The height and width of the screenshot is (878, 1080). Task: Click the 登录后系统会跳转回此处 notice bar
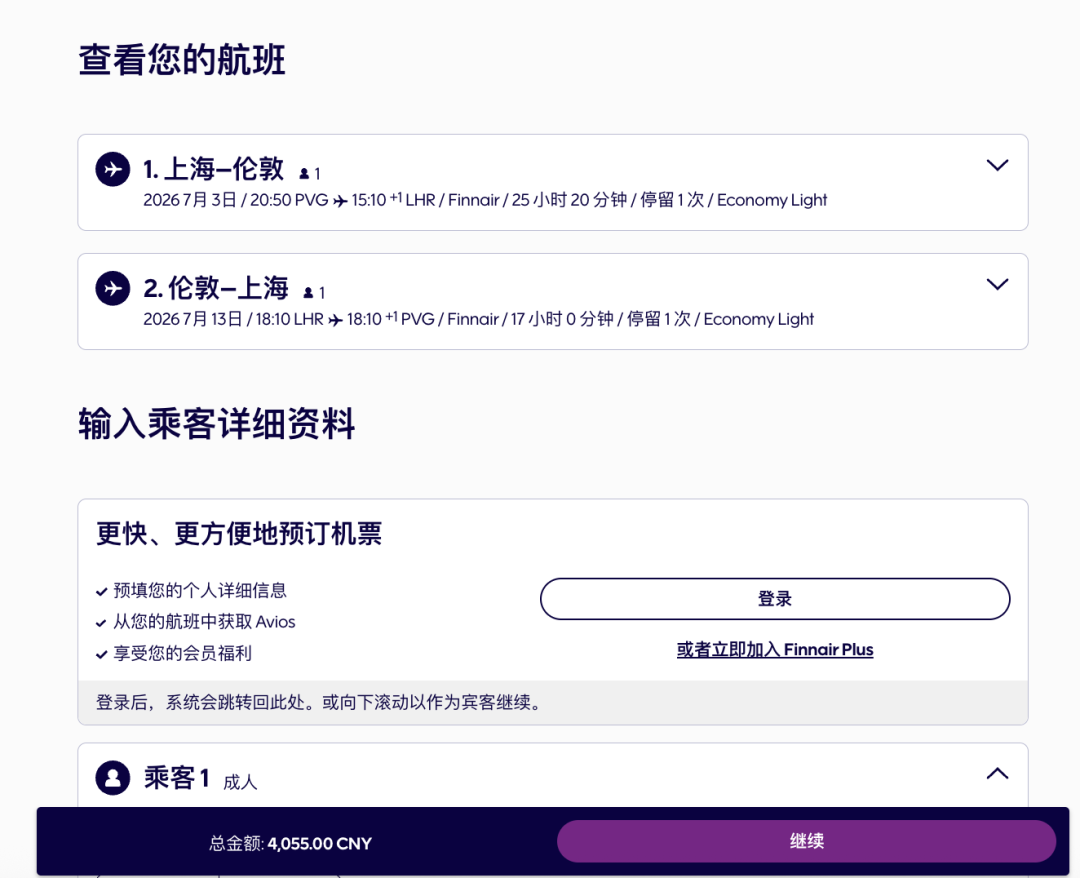tap(552, 704)
